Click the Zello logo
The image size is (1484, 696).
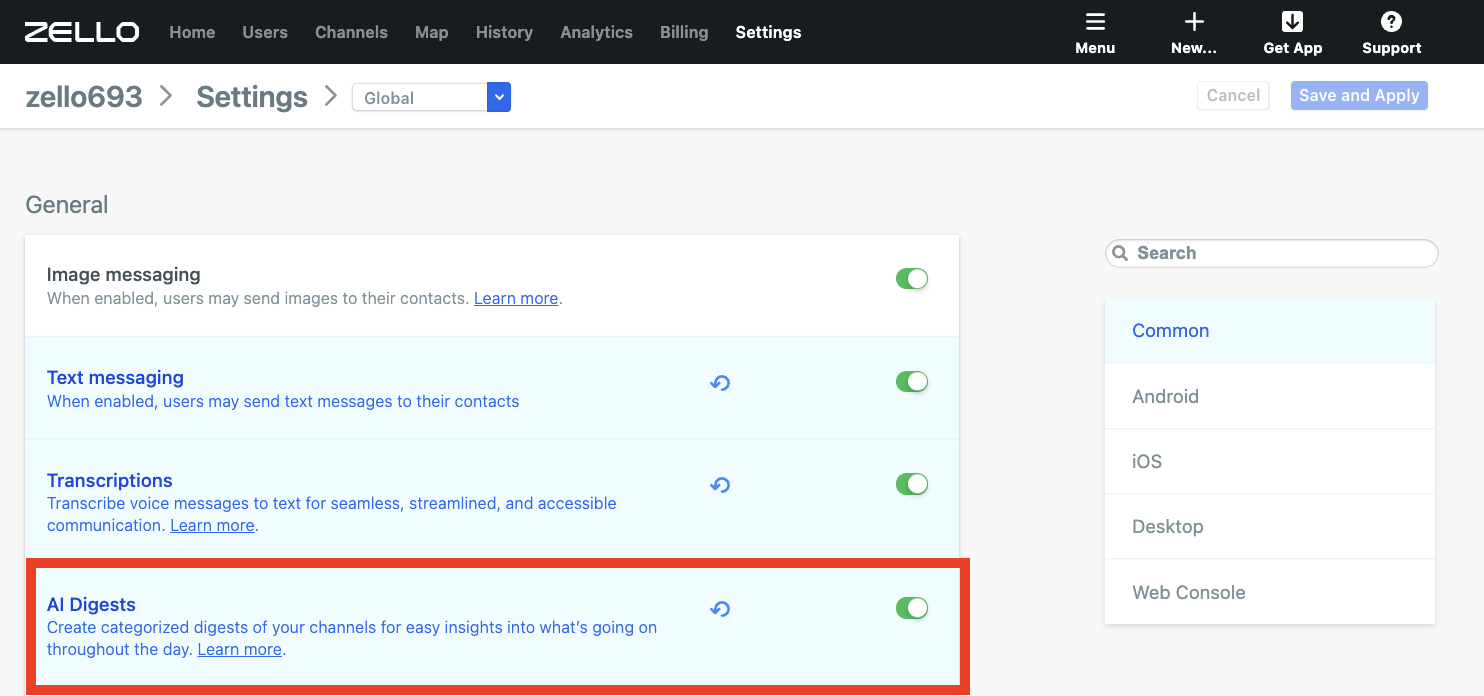coord(82,32)
